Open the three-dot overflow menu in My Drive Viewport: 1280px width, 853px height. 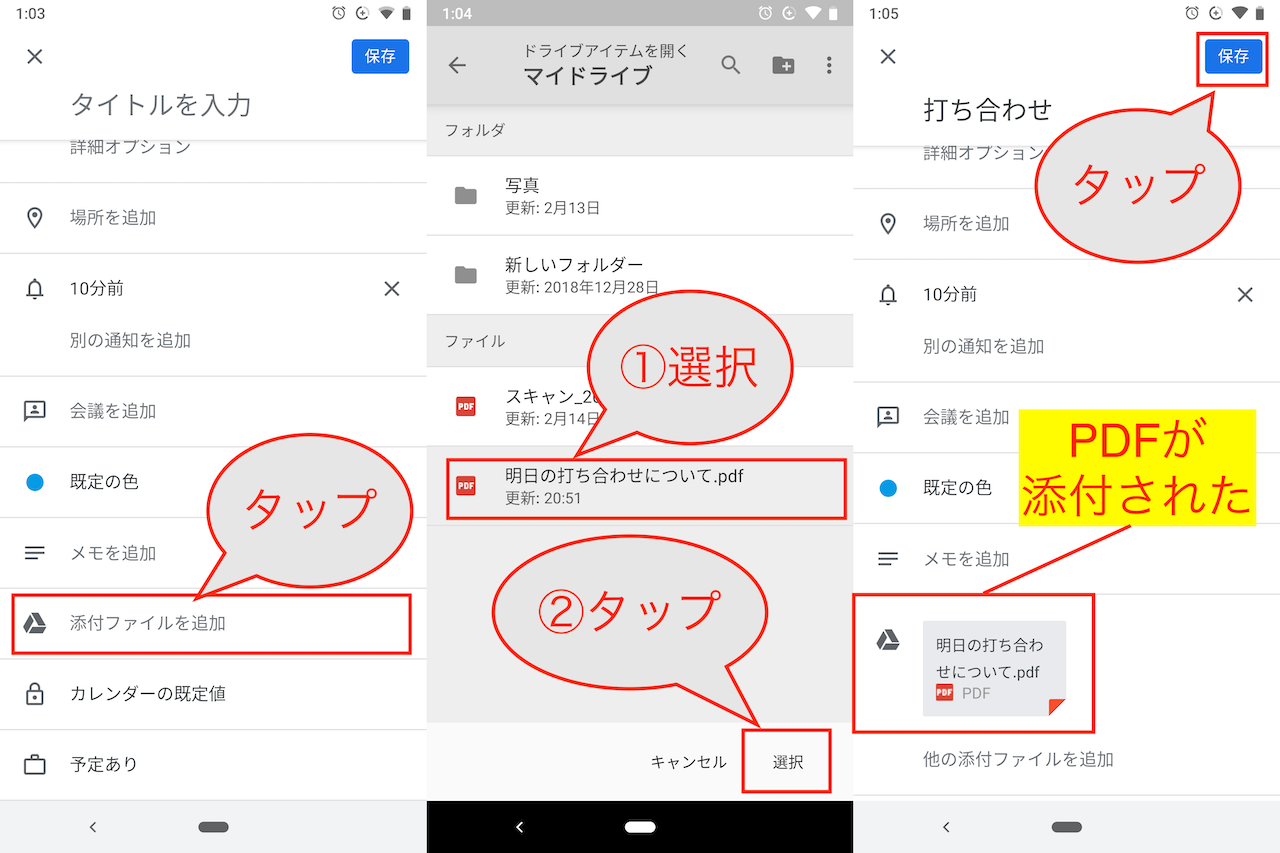point(828,64)
